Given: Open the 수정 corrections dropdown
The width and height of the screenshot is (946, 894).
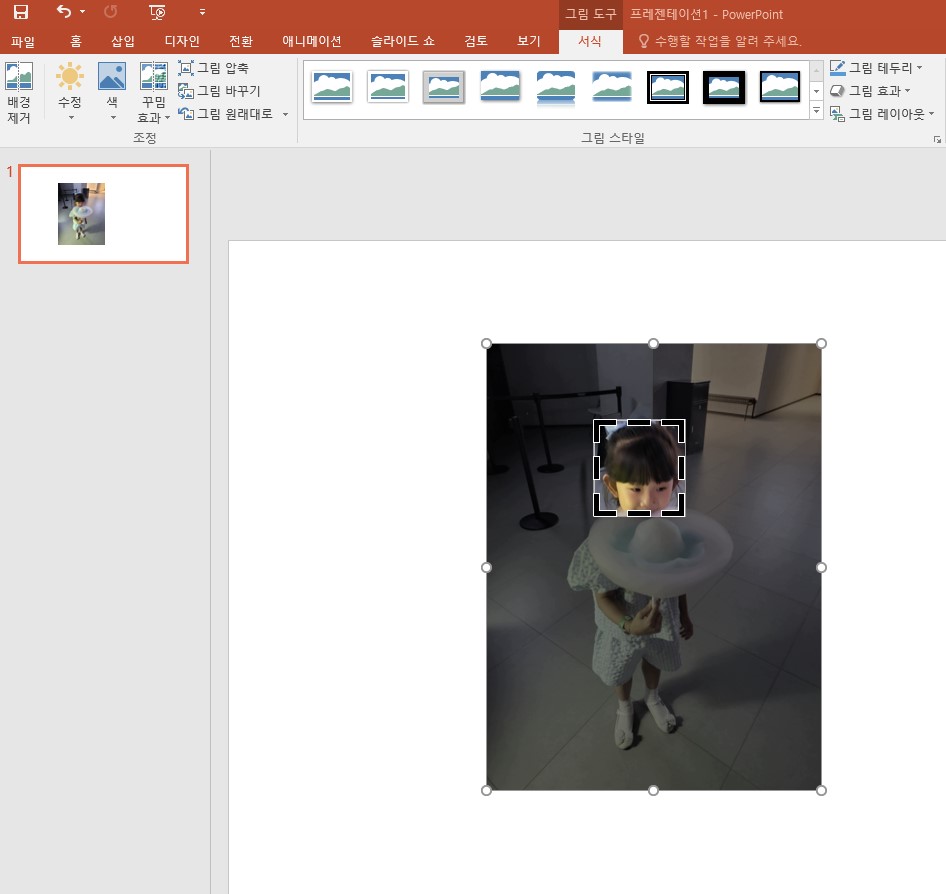Looking at the screenshot, I should pos(70,92).
